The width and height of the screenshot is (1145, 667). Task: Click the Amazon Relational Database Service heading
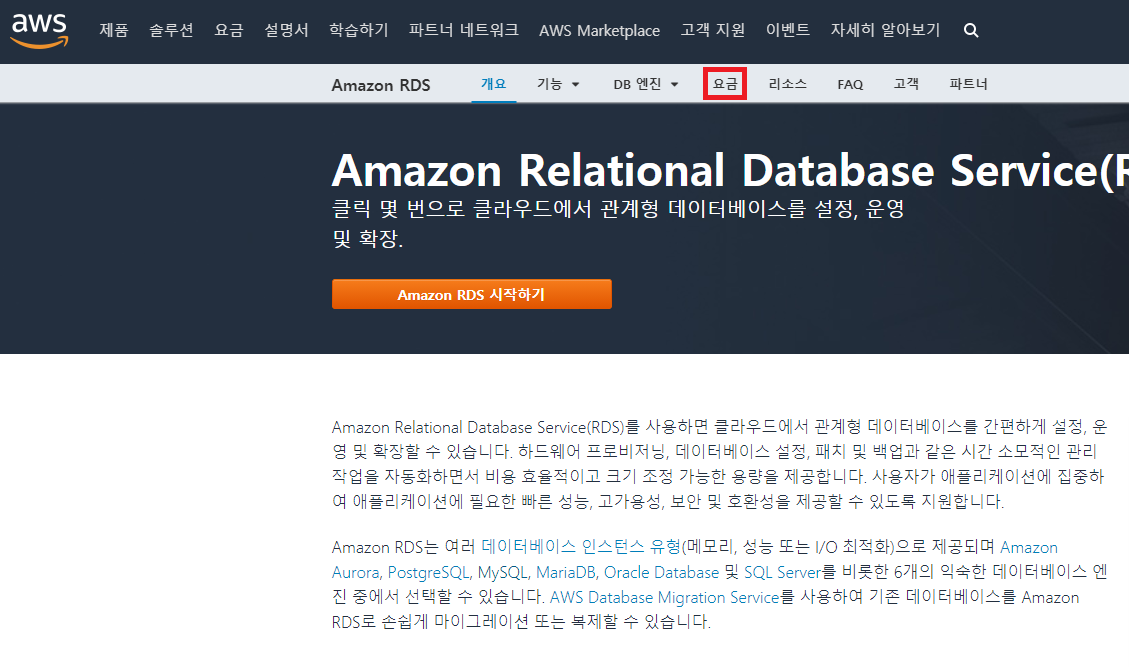730,171
